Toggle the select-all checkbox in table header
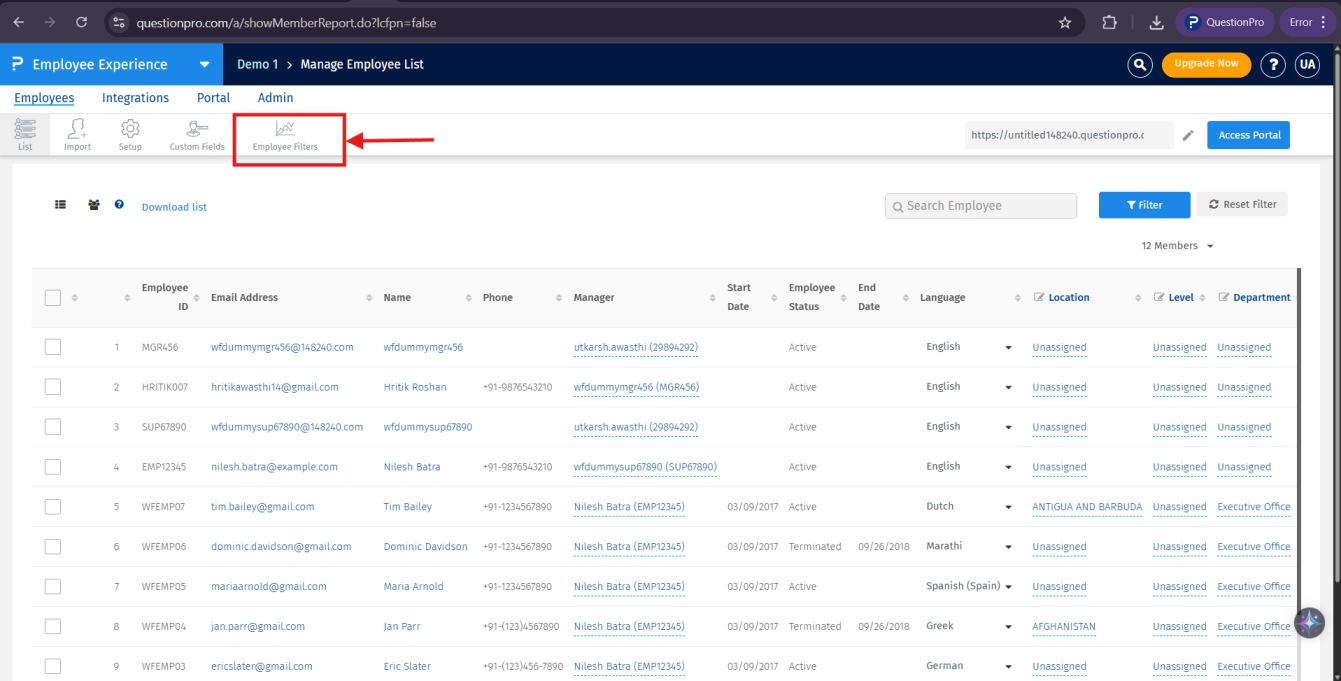Viewport: 1341px width, 681px height. 53,297
